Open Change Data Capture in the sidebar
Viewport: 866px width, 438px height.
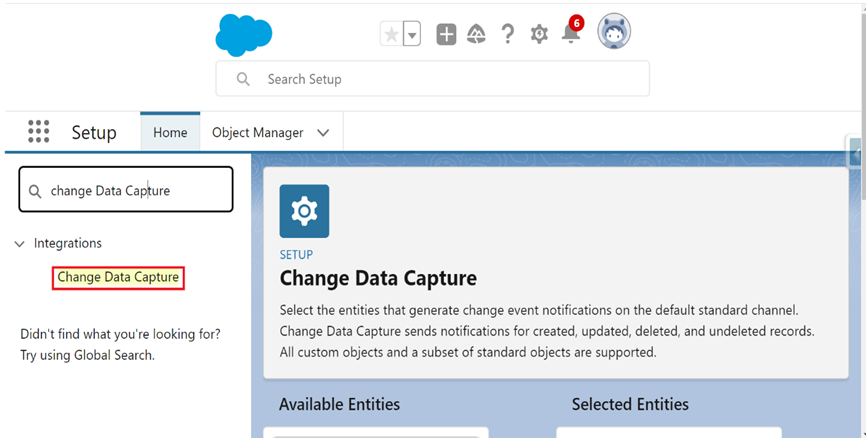pos(118,277)
